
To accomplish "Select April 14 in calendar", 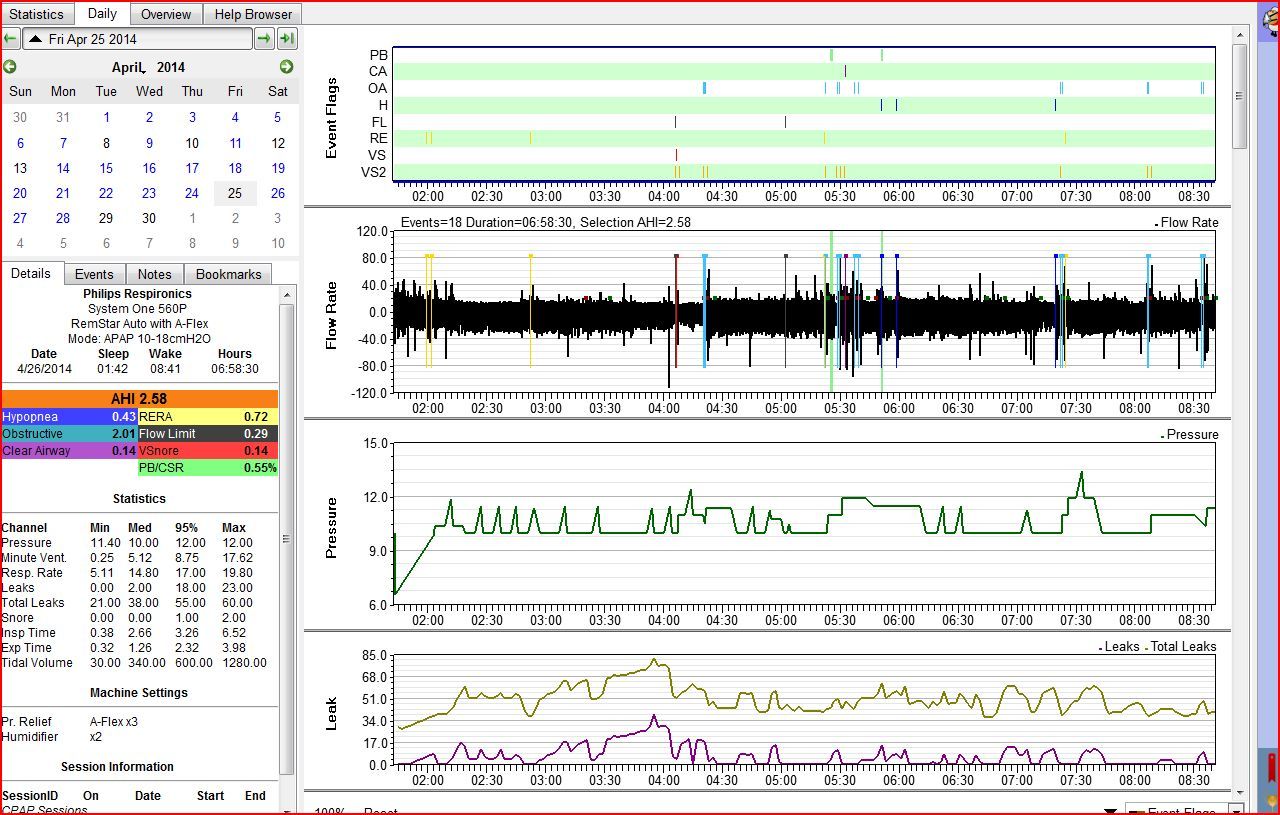I will pyautogui.click(x=63, y=168).
